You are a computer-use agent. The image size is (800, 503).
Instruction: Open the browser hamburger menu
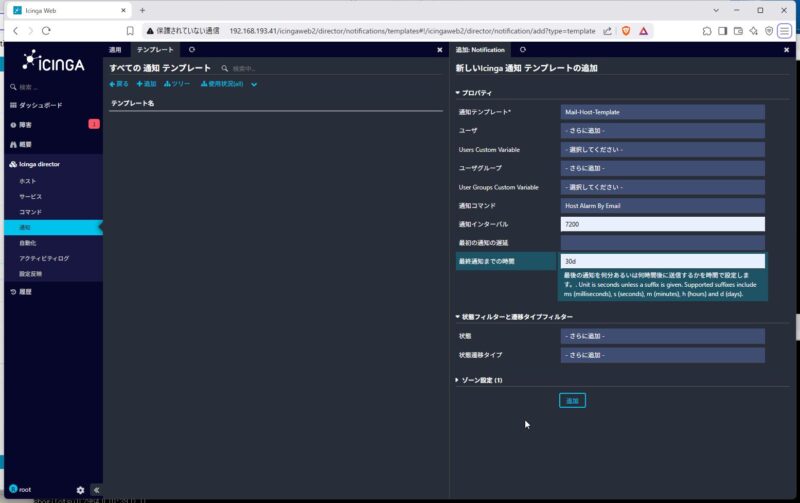pyautogui.click(x=784, y=31)
